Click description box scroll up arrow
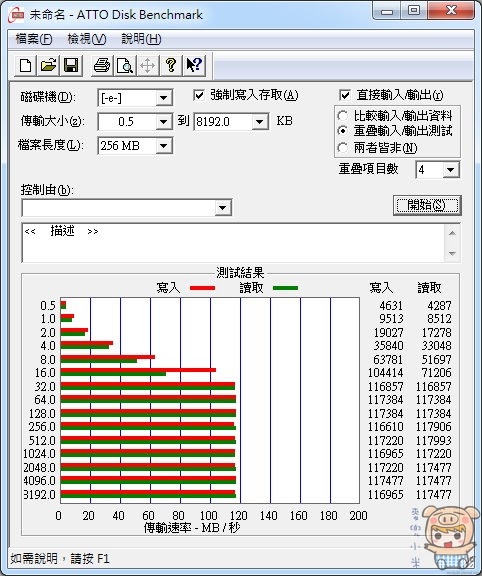The height and width of the screenshot is (576, 482). 452,233
